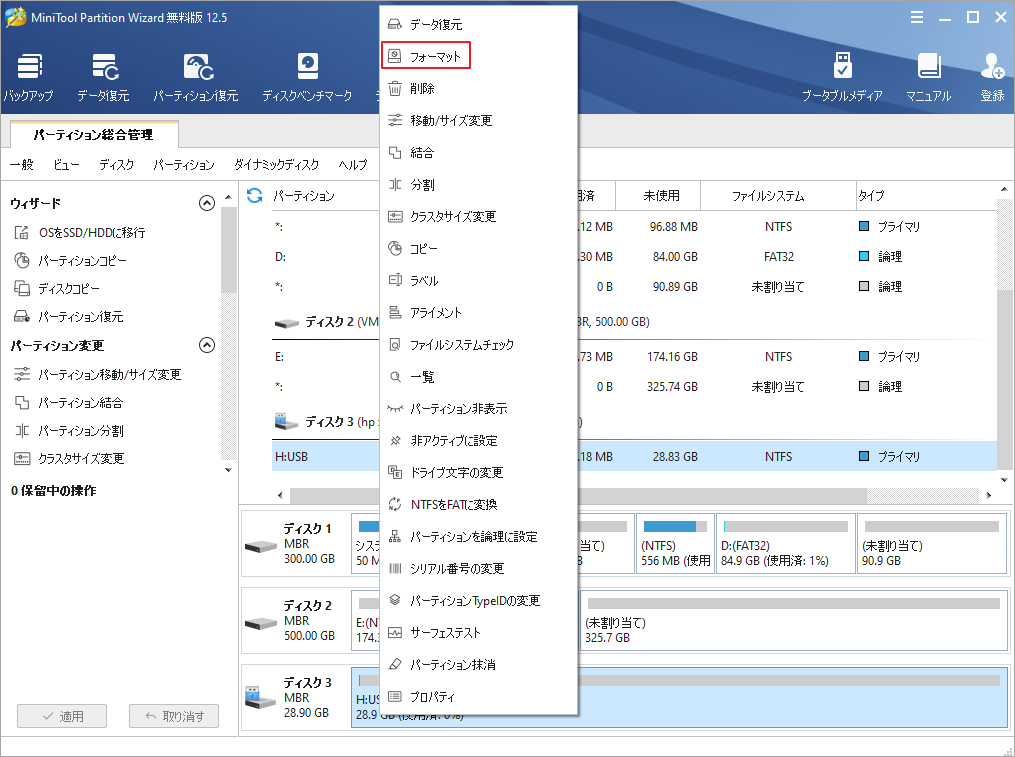Viewport: 1015px width, 757px height.
Task: Open the 一般 menu
Action: (x=22, y=164)
